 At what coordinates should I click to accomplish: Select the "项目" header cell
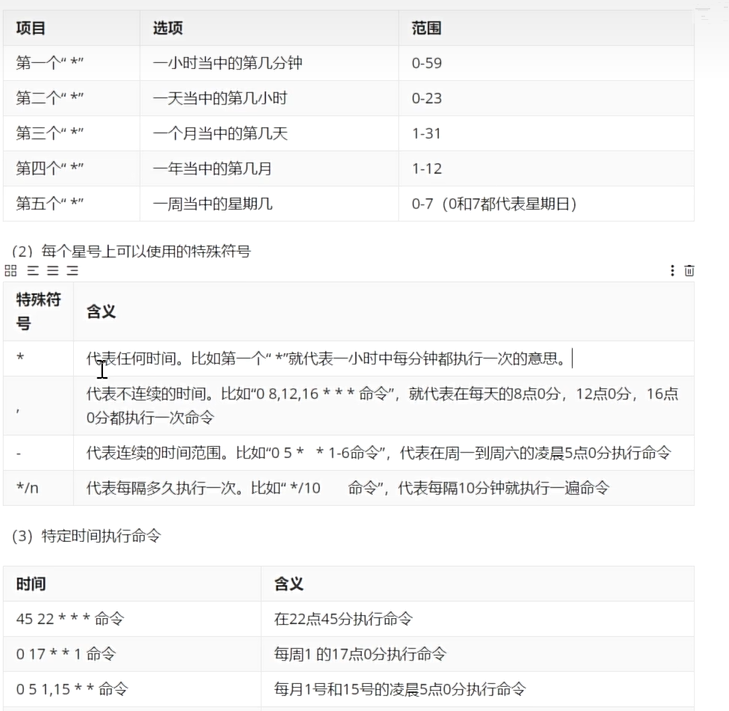click(72, 28)
